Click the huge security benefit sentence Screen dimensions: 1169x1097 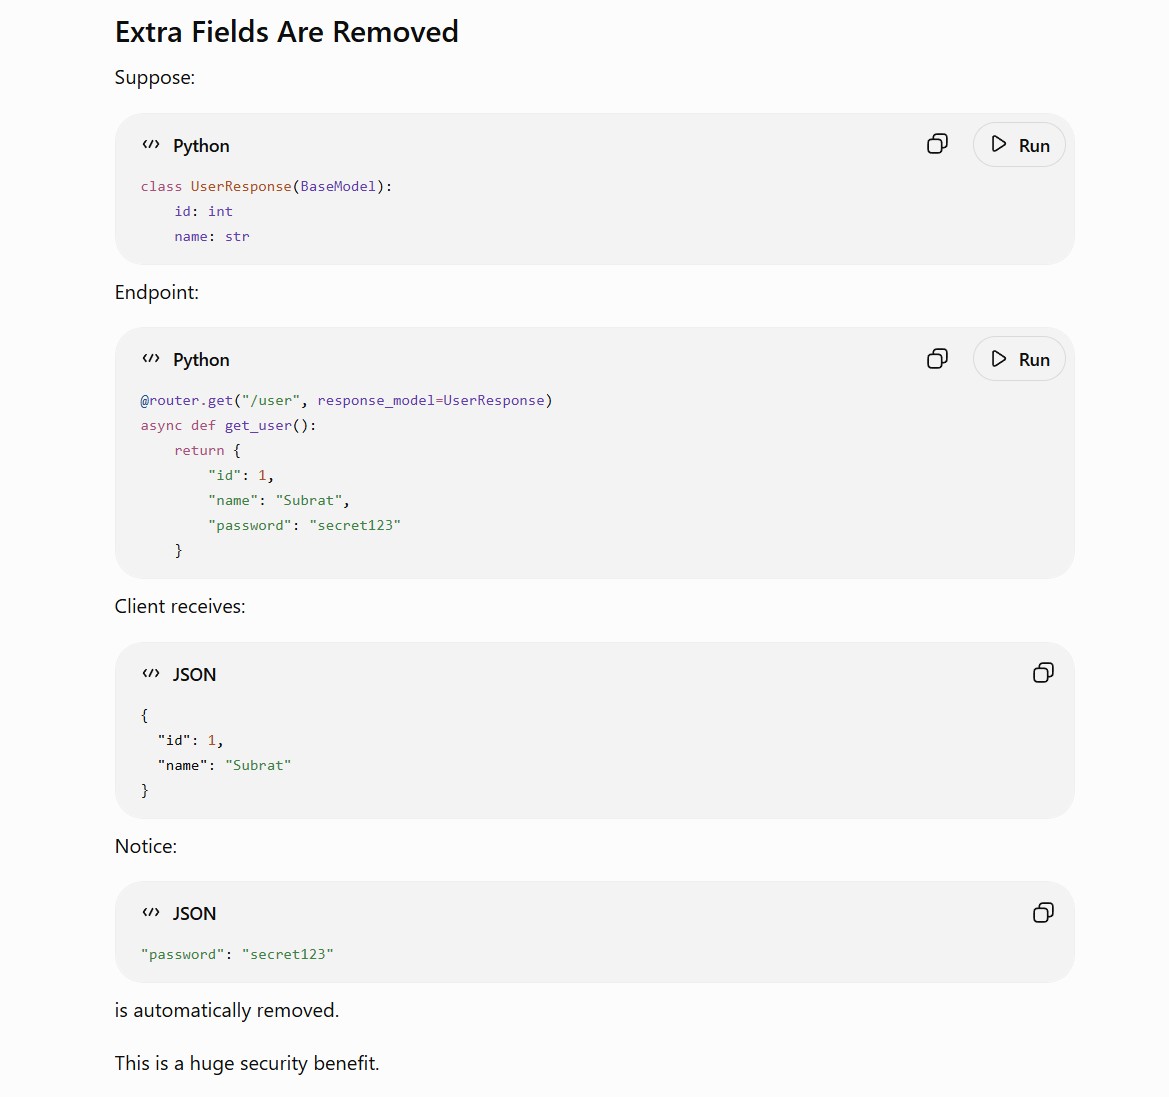(x=247, y=1063)
